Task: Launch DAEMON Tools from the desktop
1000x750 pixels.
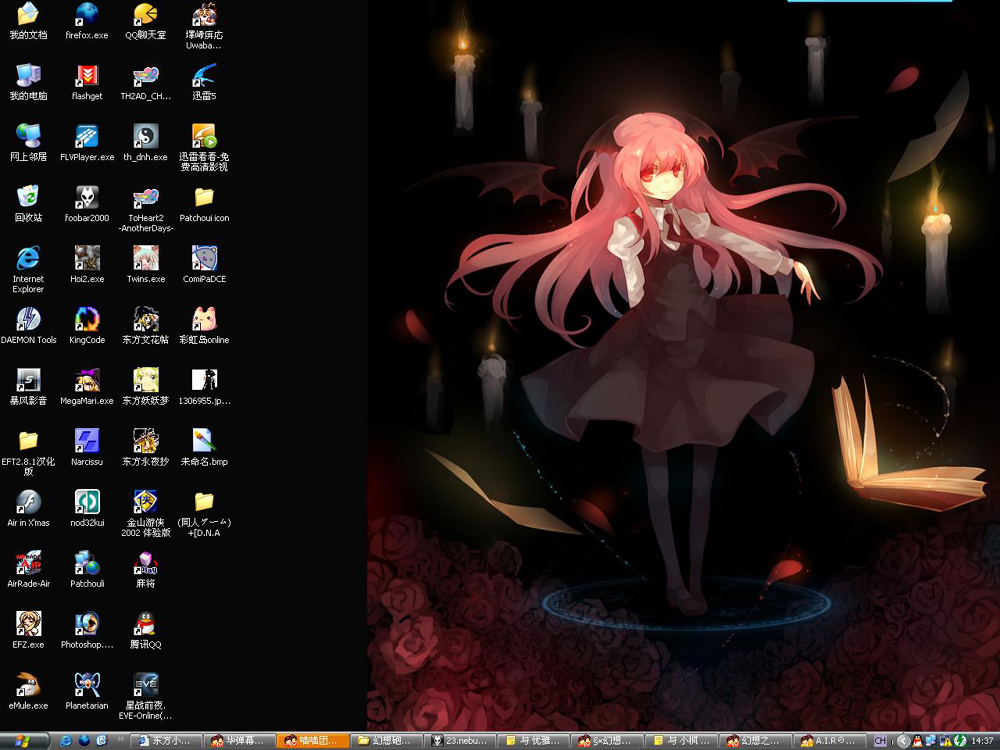Action: (28, 327)
